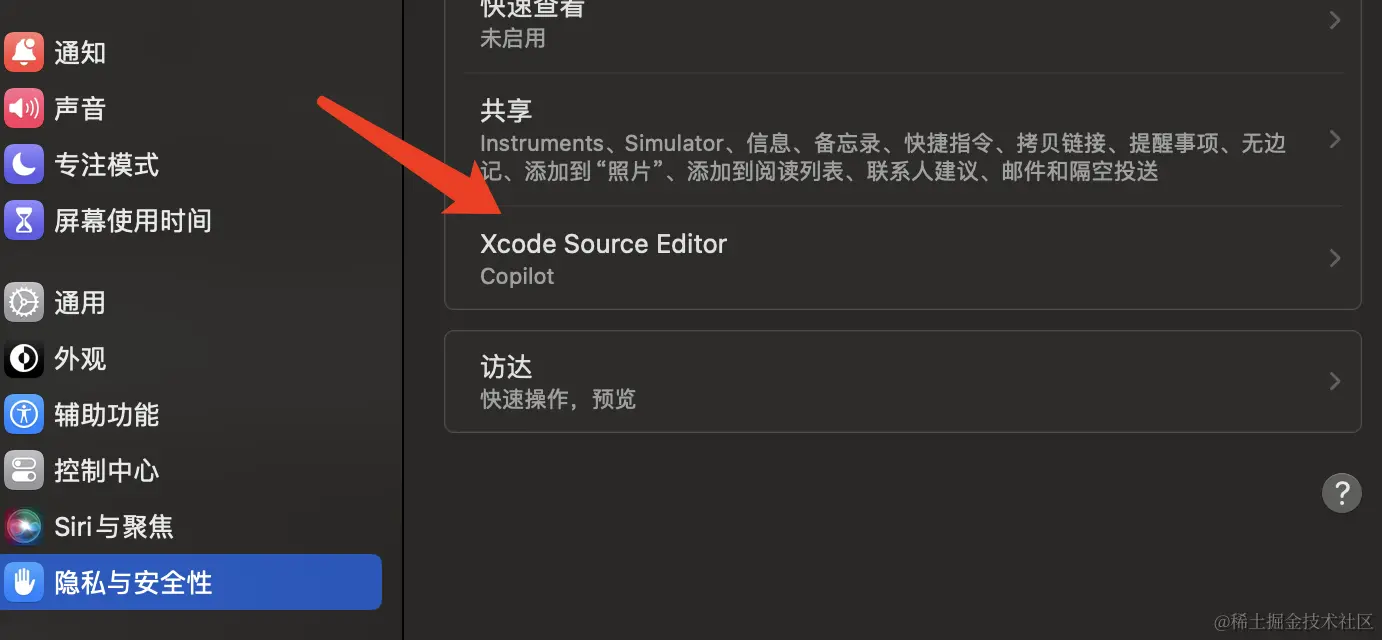This screenshot has width=1382, height=640.
Task: Click the gear 通用 icon
Action: [24, 302]
